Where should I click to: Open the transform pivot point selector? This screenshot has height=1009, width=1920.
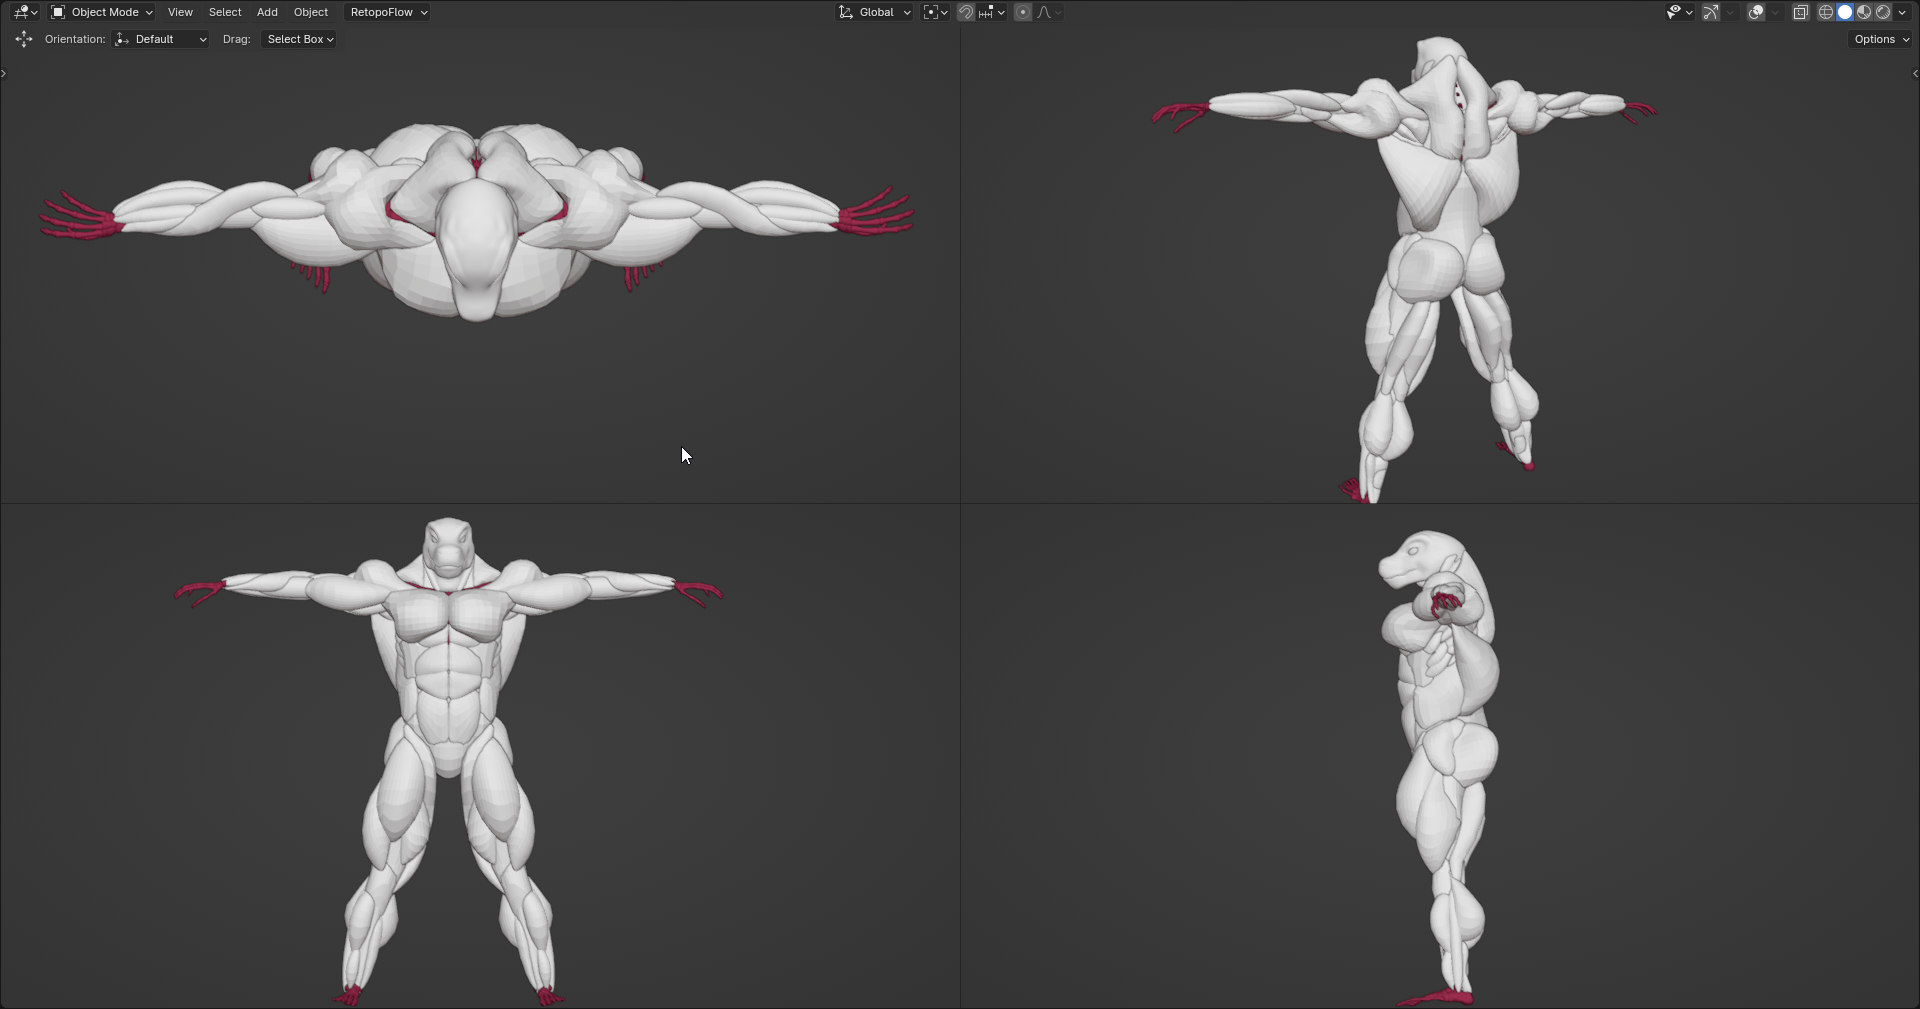tap(936, 12)
